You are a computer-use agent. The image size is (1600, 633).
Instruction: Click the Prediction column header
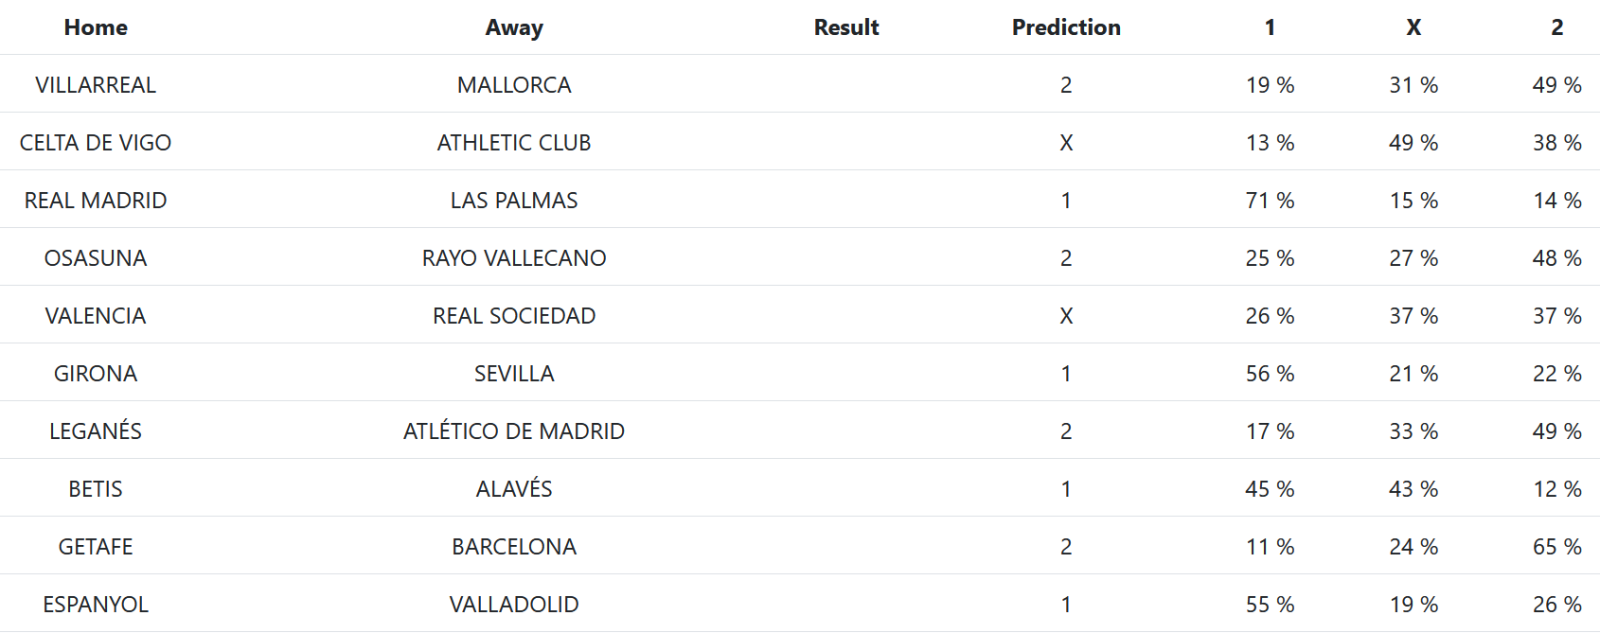[x=1066, y=27]
